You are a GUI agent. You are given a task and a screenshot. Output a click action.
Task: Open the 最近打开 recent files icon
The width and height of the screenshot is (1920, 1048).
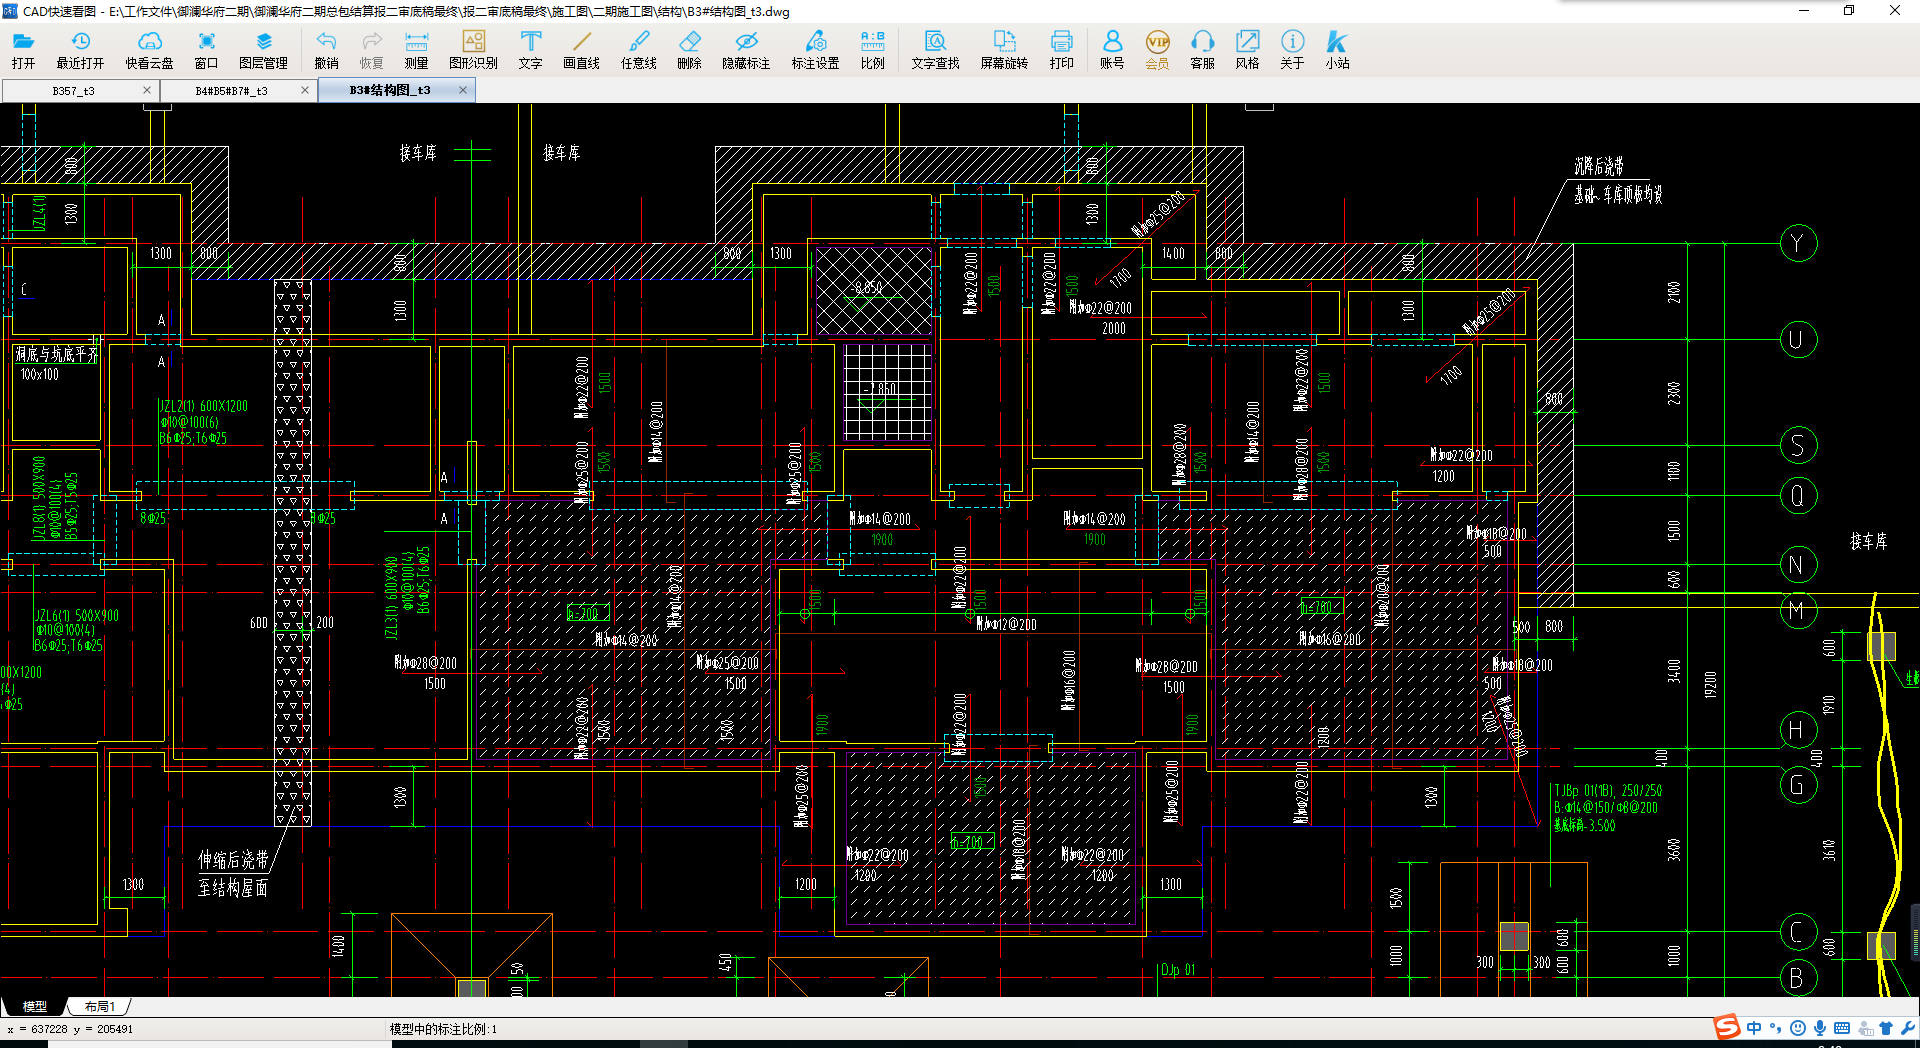pyautogui.click(x=80, y=49)
